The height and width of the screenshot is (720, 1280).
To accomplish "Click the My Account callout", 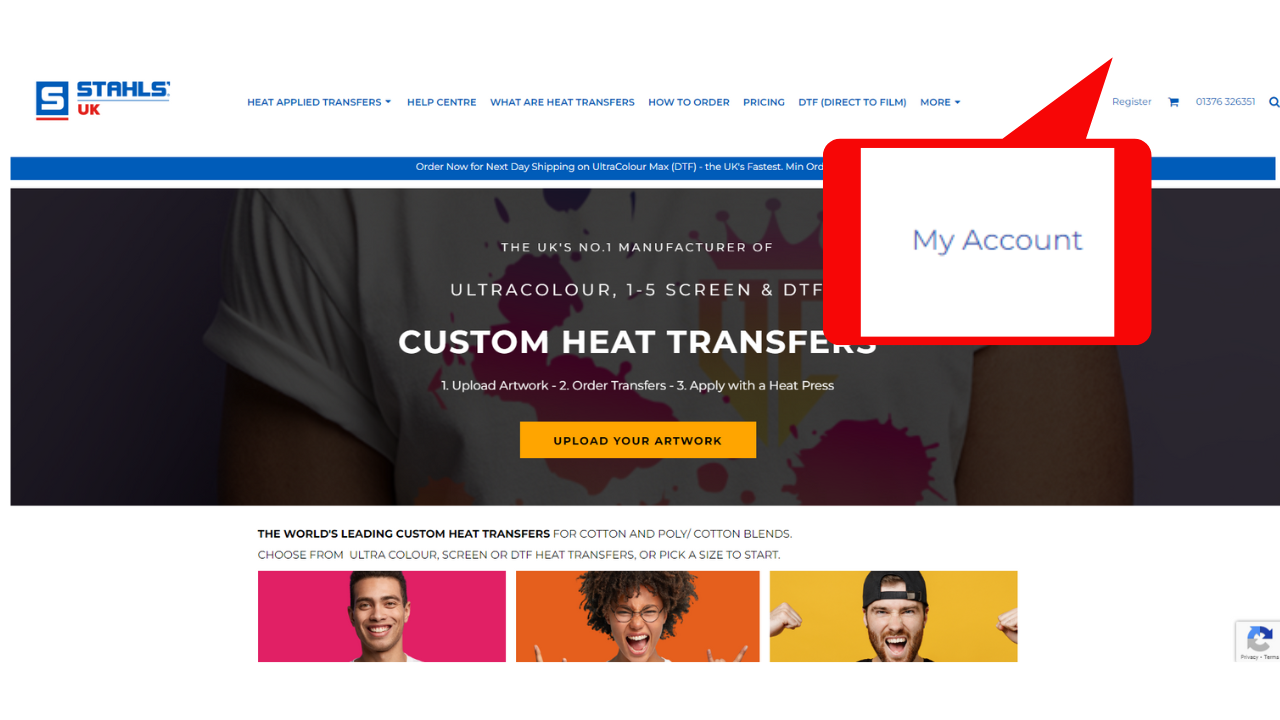I will [x=997, y=241].
